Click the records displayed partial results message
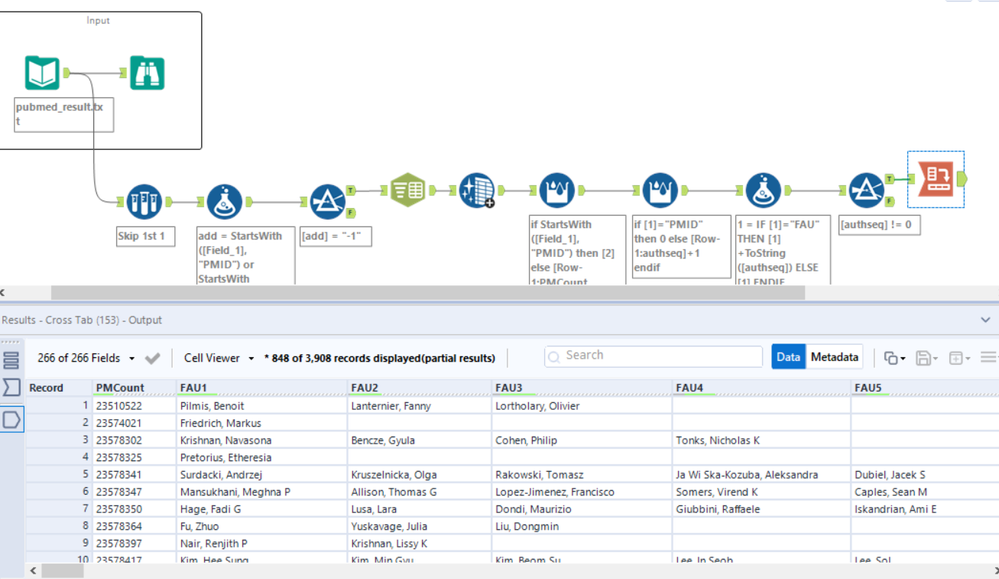Screen dimensions: 999x579 click(380, 358)
